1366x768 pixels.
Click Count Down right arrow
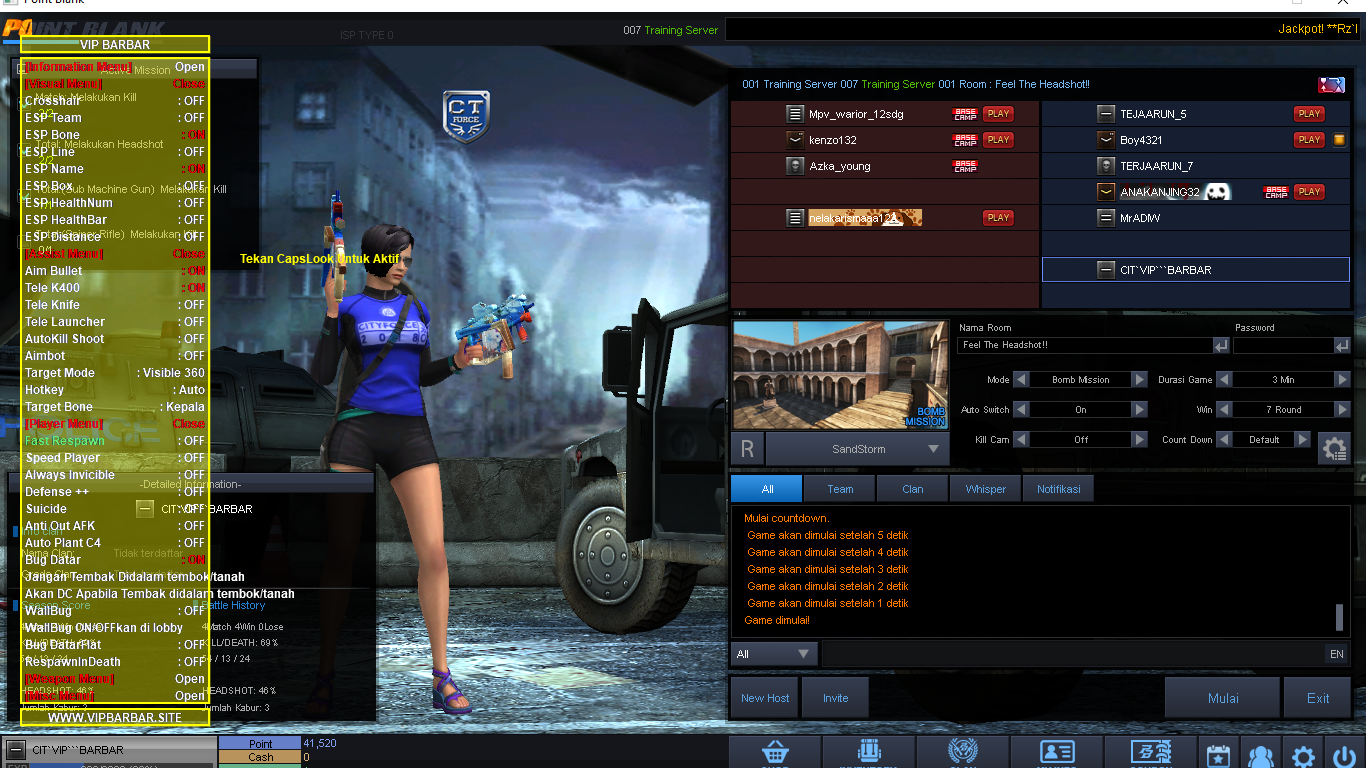1302,440
